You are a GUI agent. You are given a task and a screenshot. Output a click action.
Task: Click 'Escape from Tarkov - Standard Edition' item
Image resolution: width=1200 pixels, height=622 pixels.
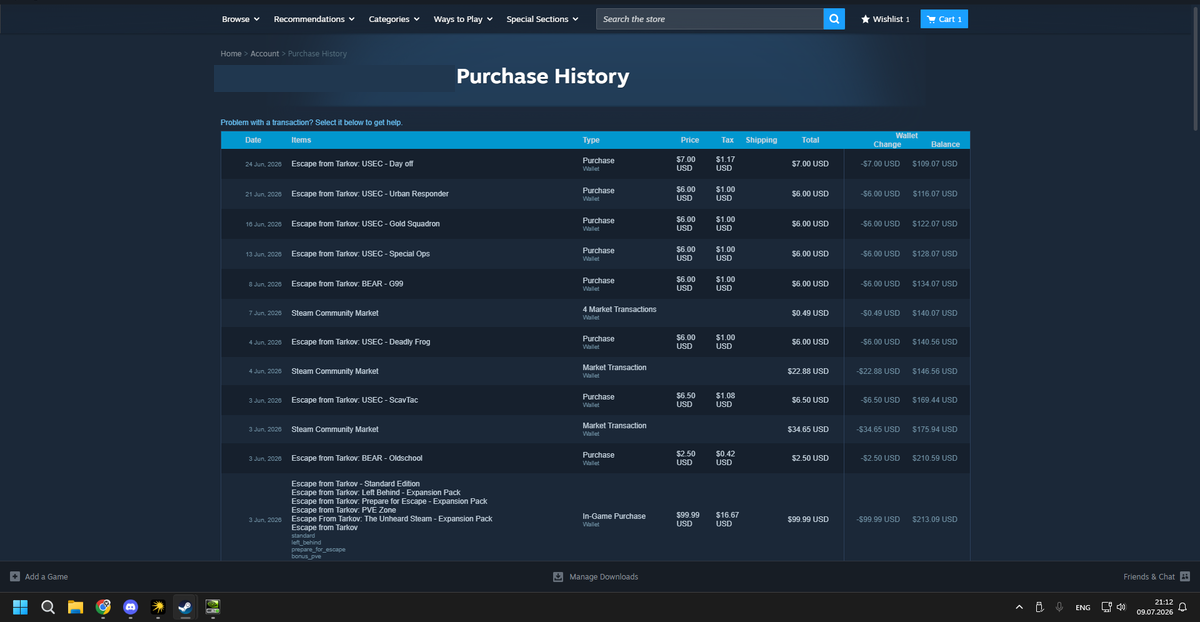(x=355, y=484)
